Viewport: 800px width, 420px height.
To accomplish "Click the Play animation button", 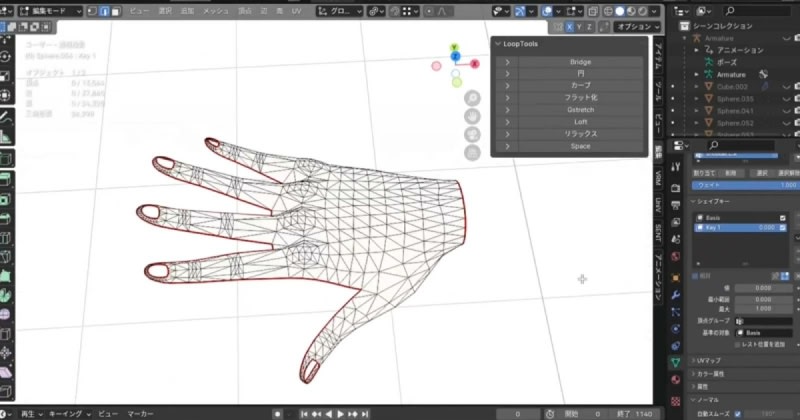I will (341, 413).
